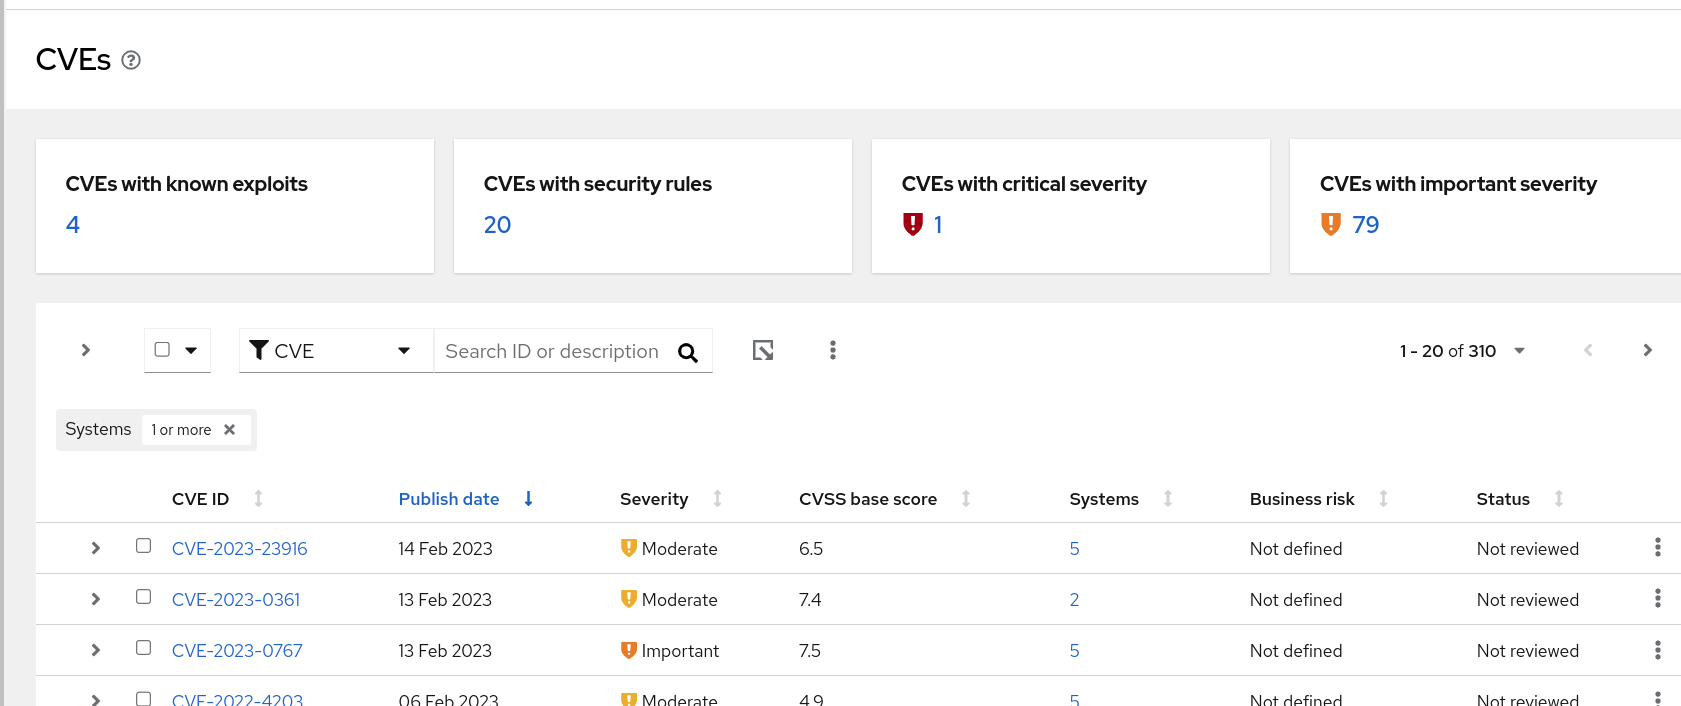Open the bulk select dropdown arrow
Image resolution: width=1681 pixels, height=706 pixels.
click(x=191, y=350)
